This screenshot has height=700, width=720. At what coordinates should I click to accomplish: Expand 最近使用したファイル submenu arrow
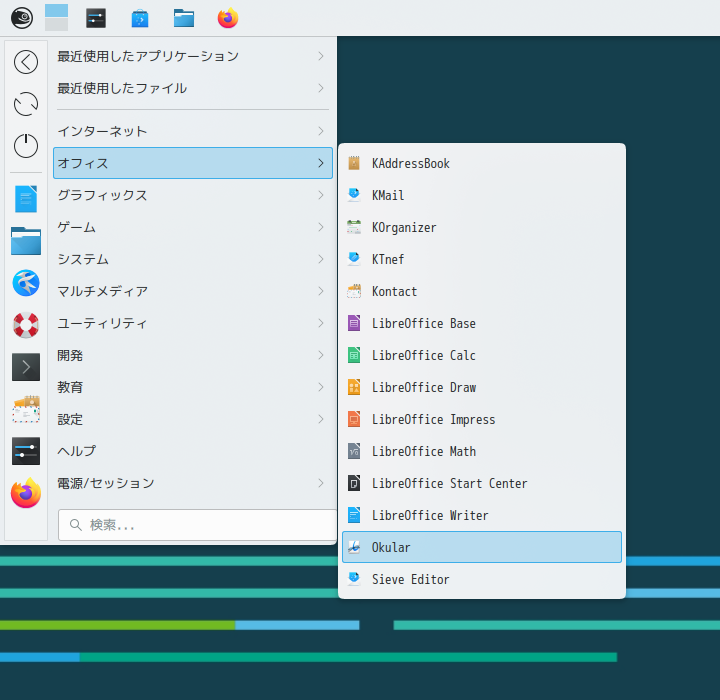coord(321,88)
